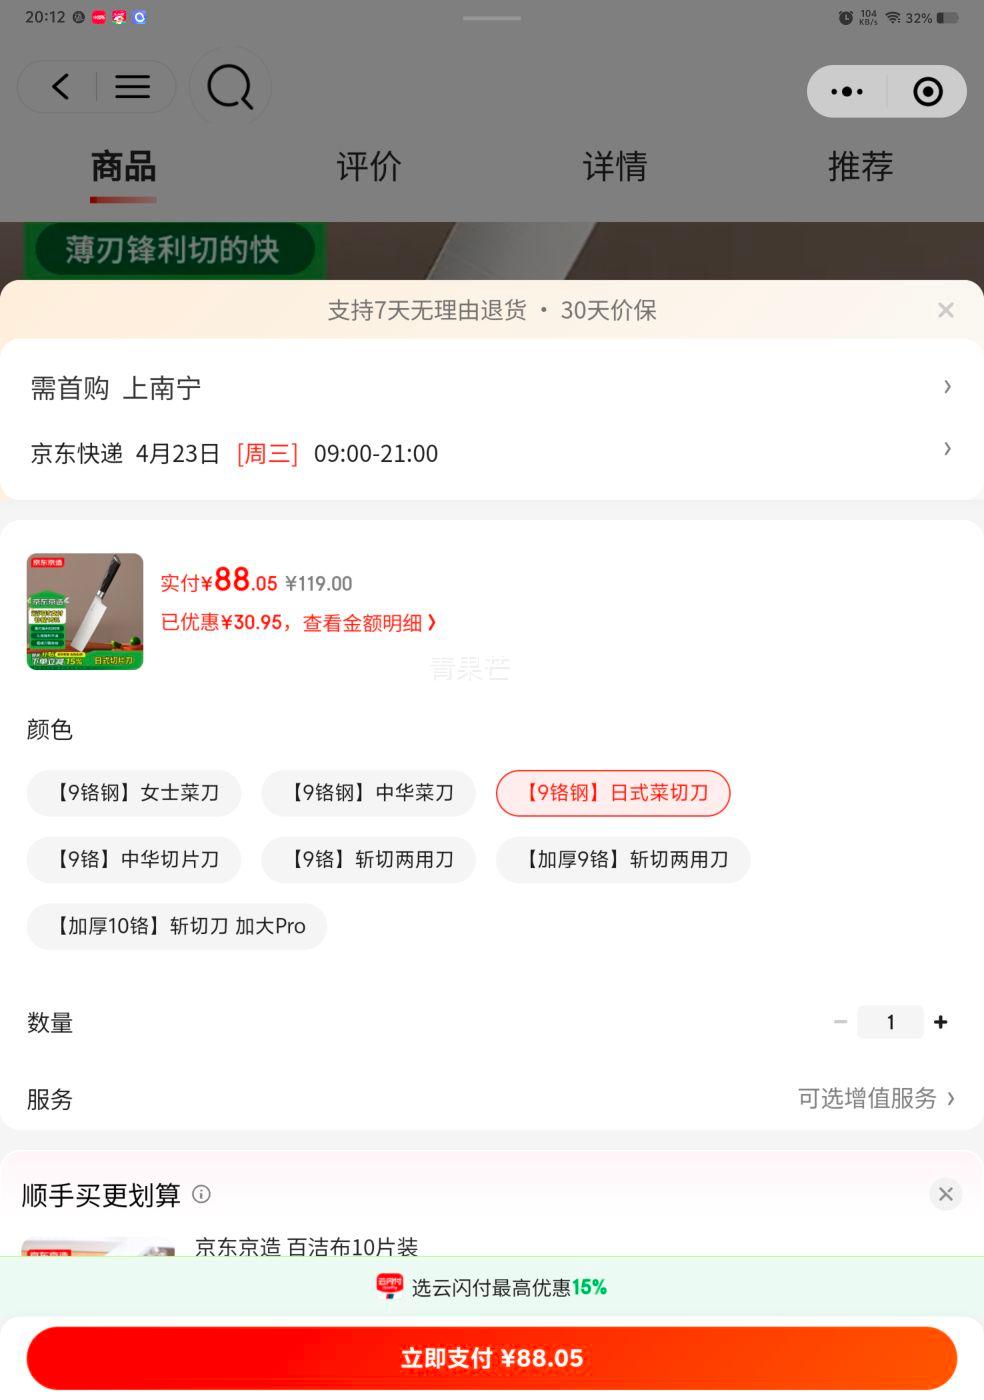Tap the magnifier search icon
Screen dimensions: 984x1400
pos(230,88)
